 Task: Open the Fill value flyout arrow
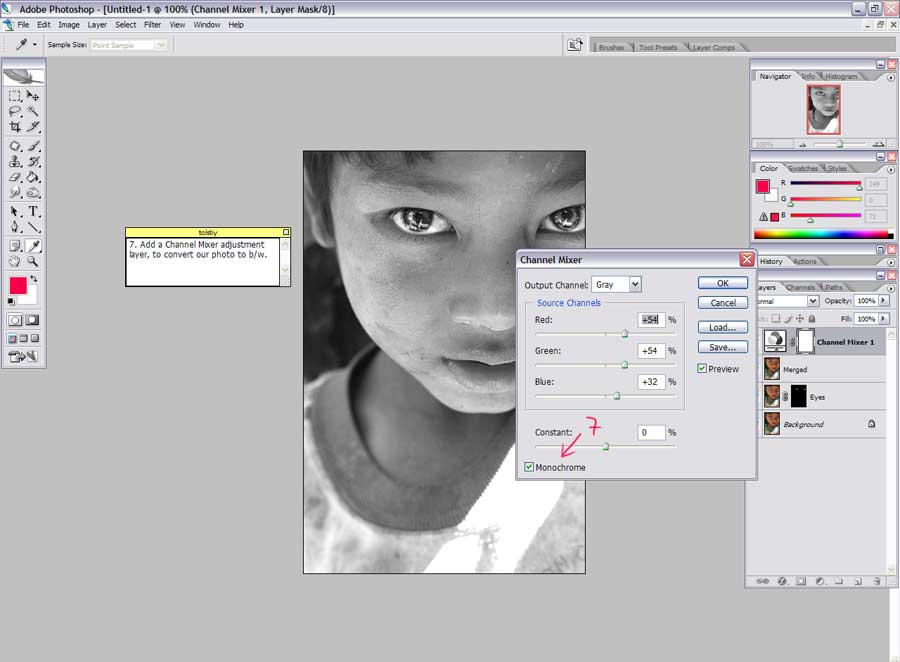(881, 319)
